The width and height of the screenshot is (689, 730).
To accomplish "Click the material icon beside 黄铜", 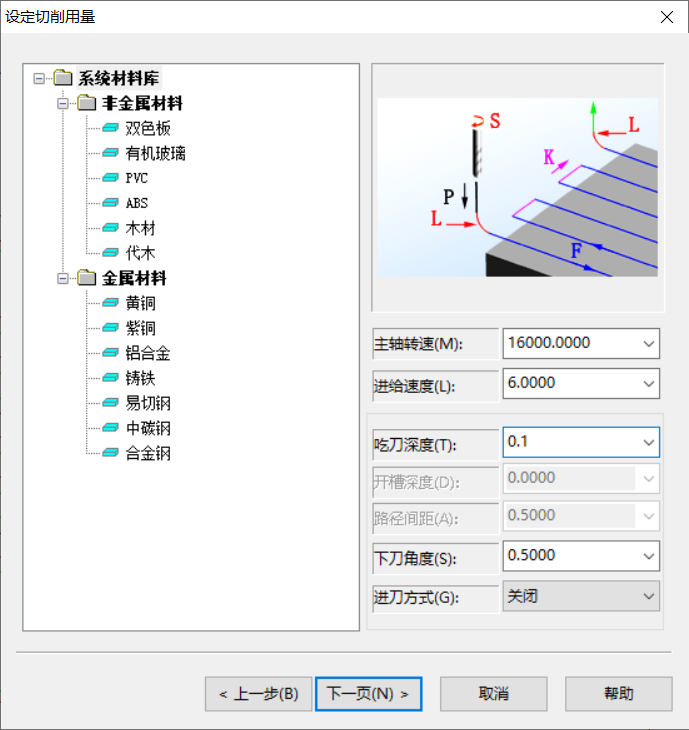I will click(110, 303).
